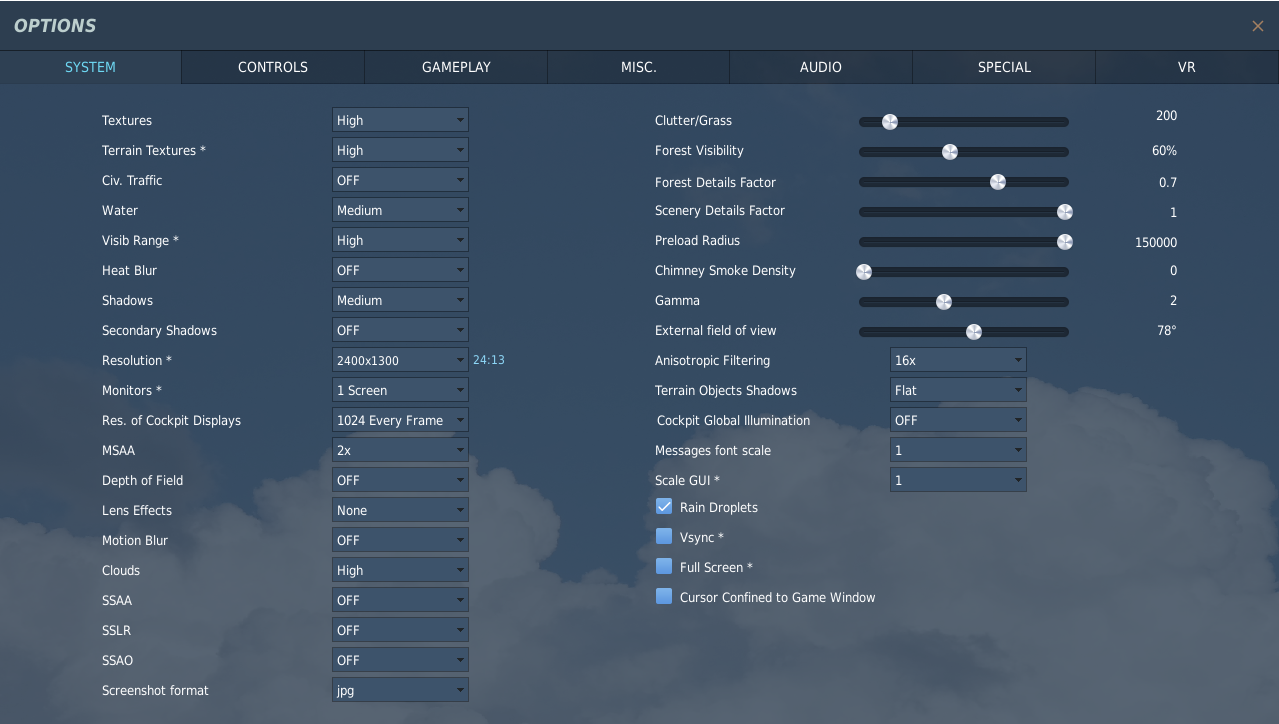Click the Forest Visibility slider handle

pos(950,152)
